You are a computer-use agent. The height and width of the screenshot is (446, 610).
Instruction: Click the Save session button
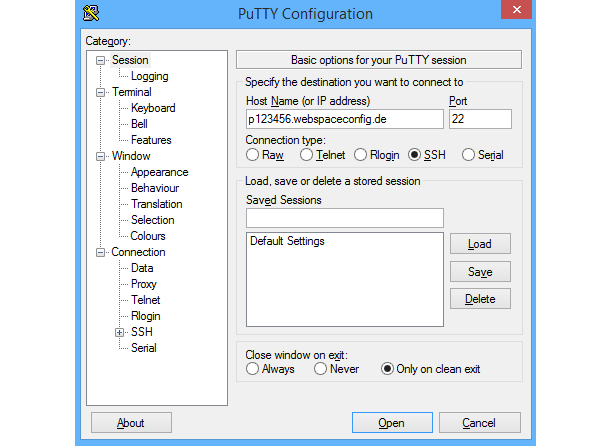pos(480,271)
